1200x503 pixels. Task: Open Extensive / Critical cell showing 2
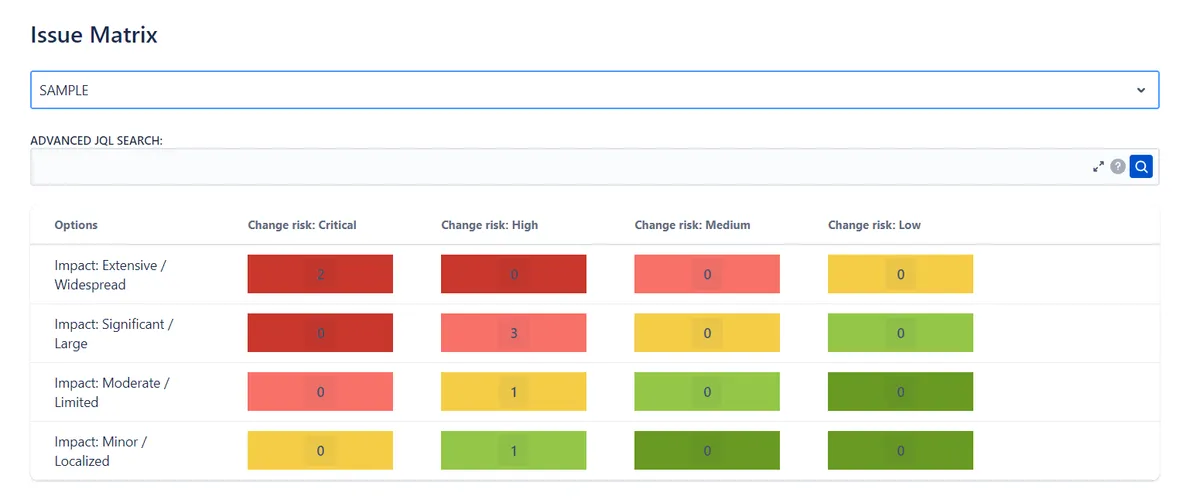pyautogui.click(x=320, y=274)
